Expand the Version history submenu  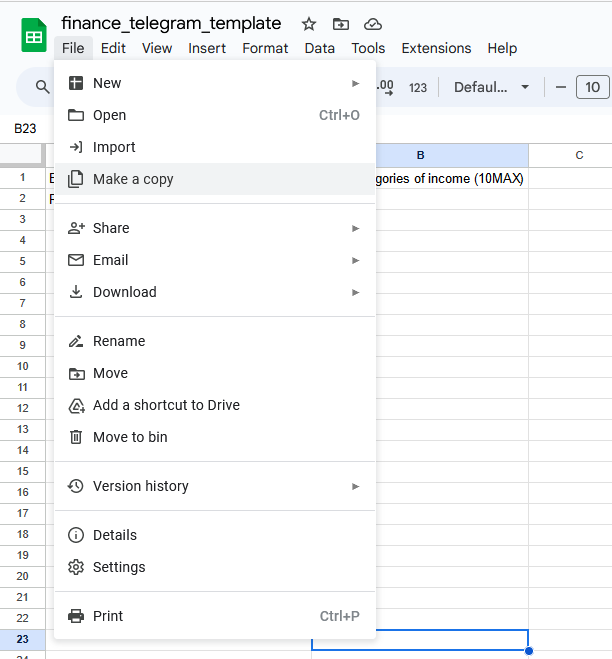(215, 486)
